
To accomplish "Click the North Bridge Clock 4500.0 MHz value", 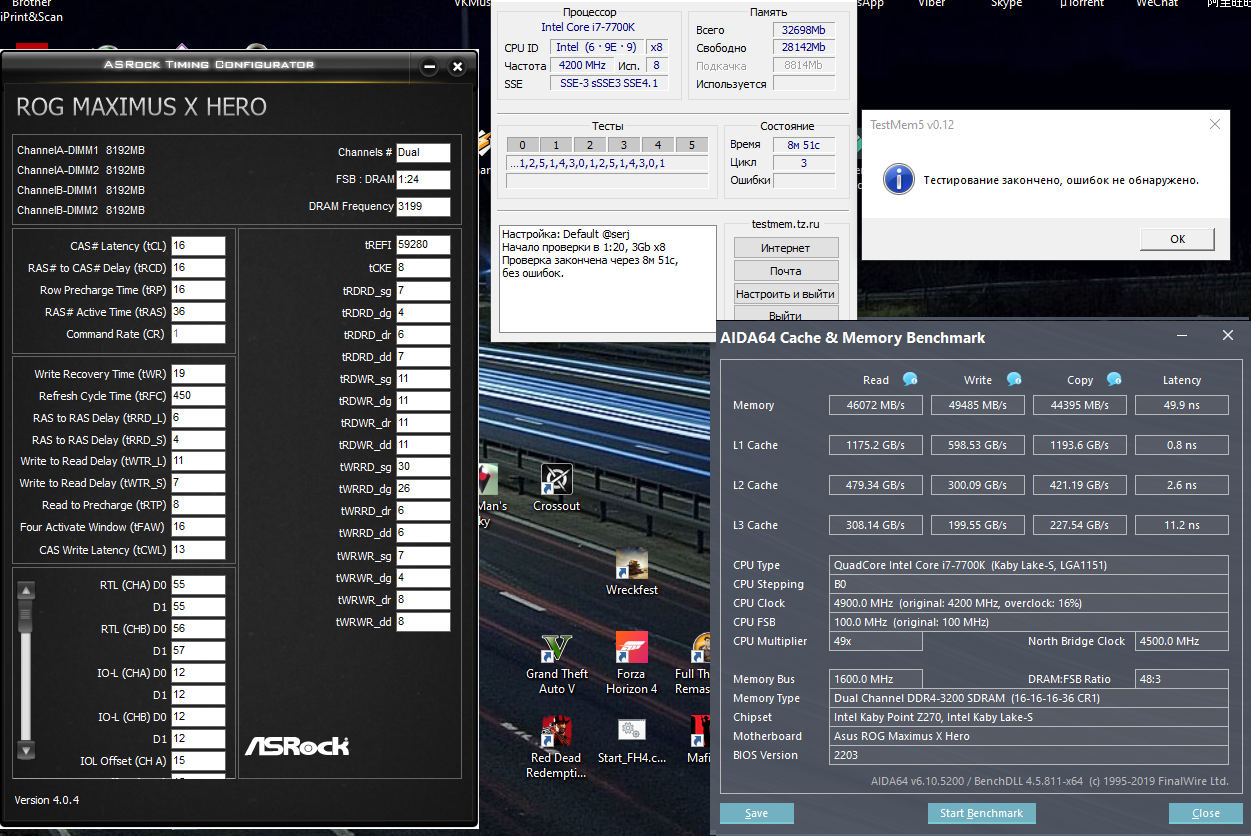I will [x=1182, y=641].
